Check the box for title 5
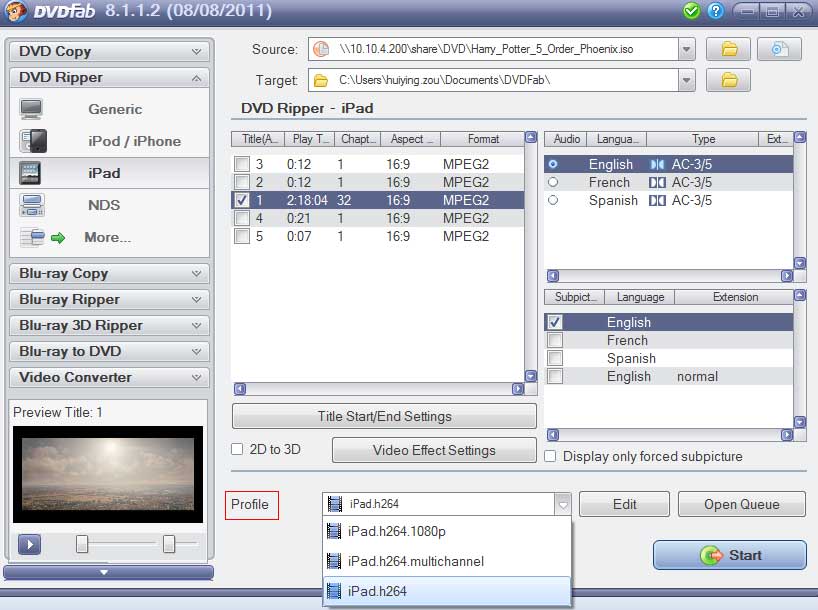818x610 pixels. (242, 236)
